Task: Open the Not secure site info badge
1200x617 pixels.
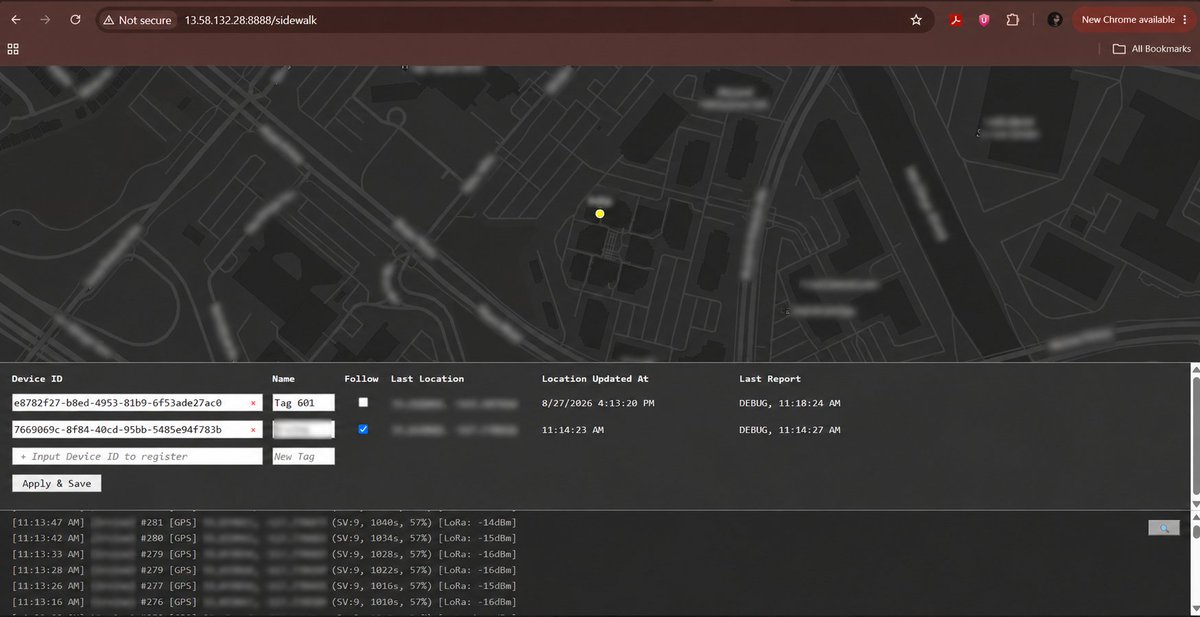Action: coord(137,20)
